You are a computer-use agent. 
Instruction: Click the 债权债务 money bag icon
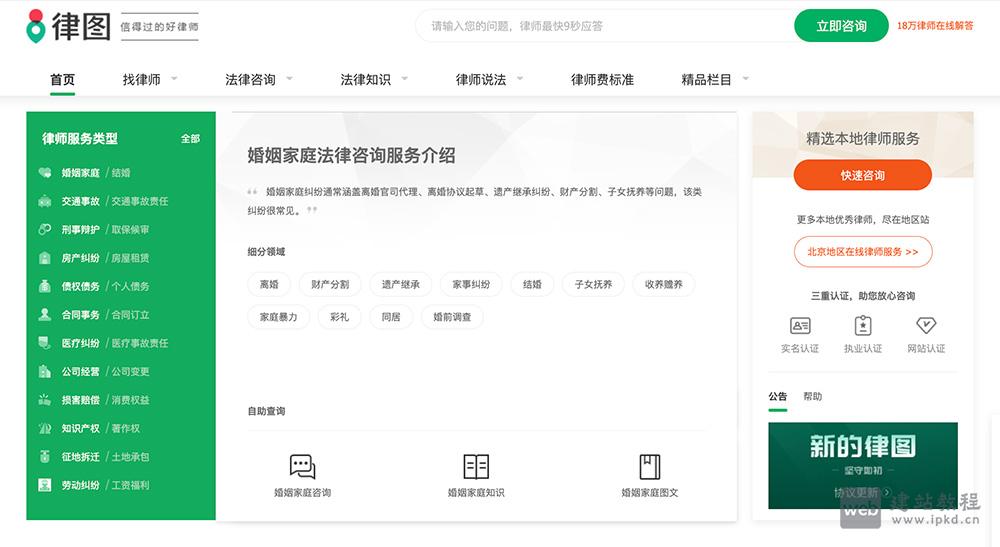(45, 286)
